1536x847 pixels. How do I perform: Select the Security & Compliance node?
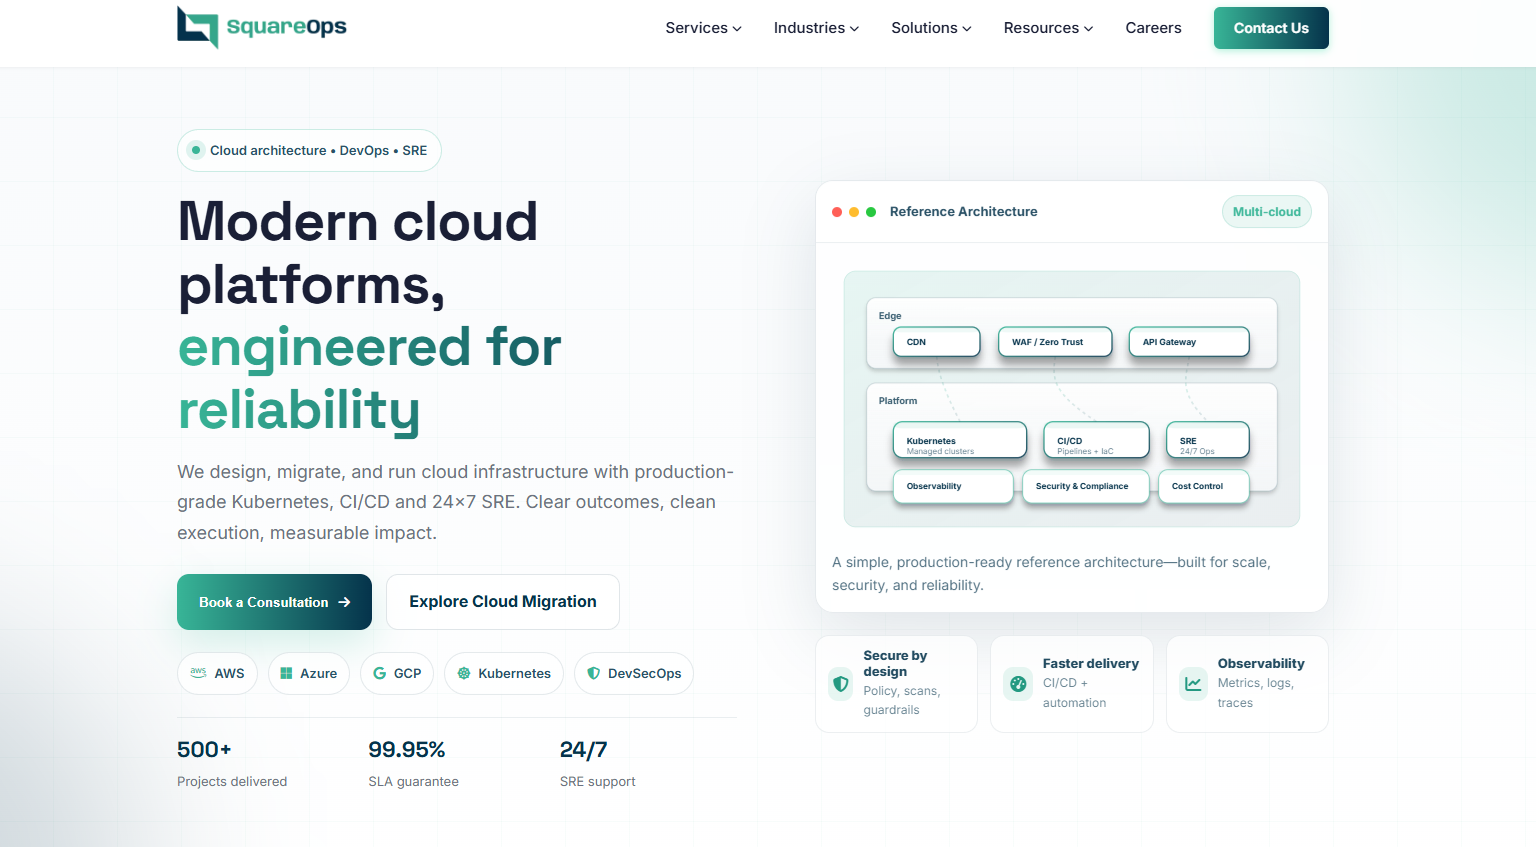1085,487
